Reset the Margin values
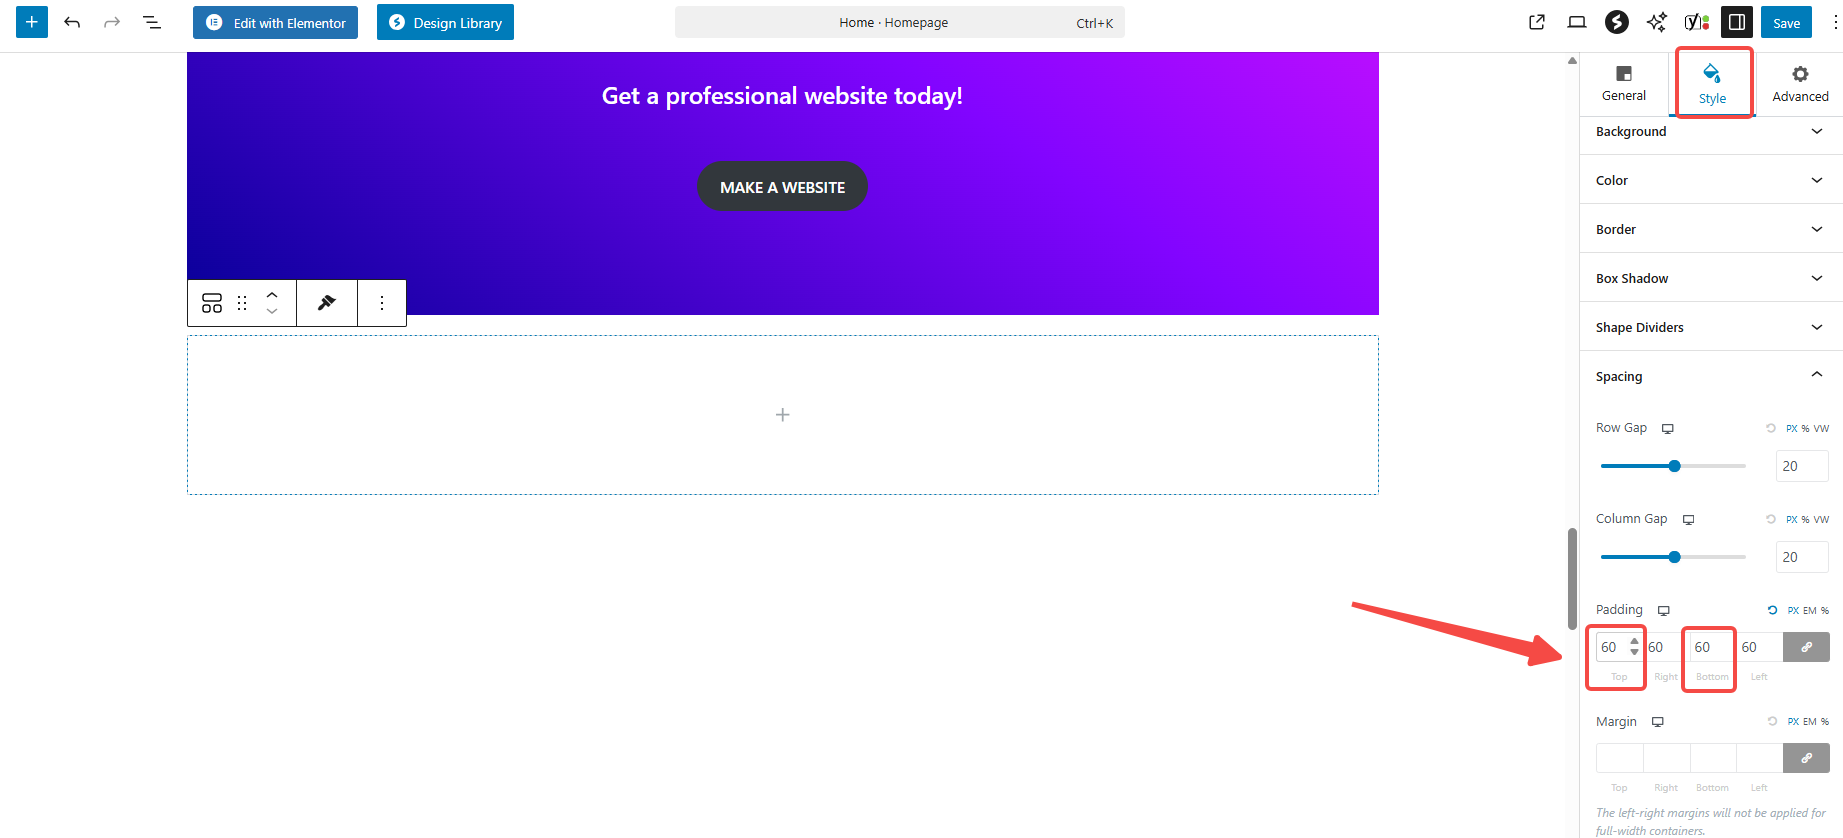This screenshot has width=1843, height=838. tap(1772, 721)
